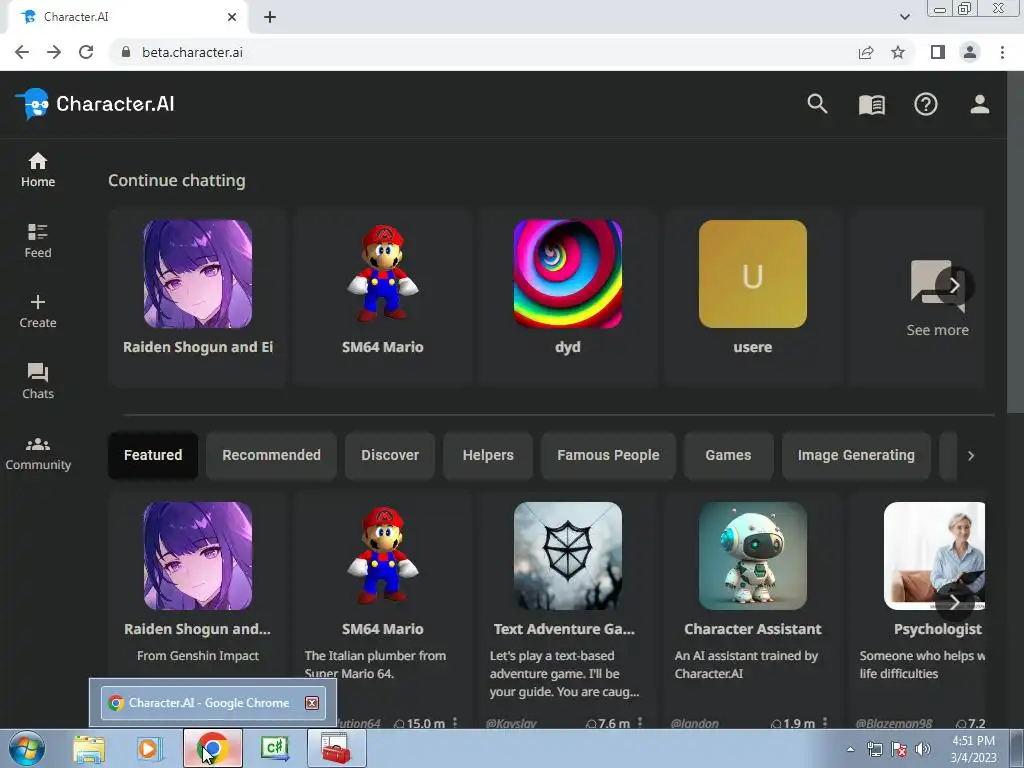Select the Featured tab
This screenshot has width=1024, height=768.
(x=153, y=455)
